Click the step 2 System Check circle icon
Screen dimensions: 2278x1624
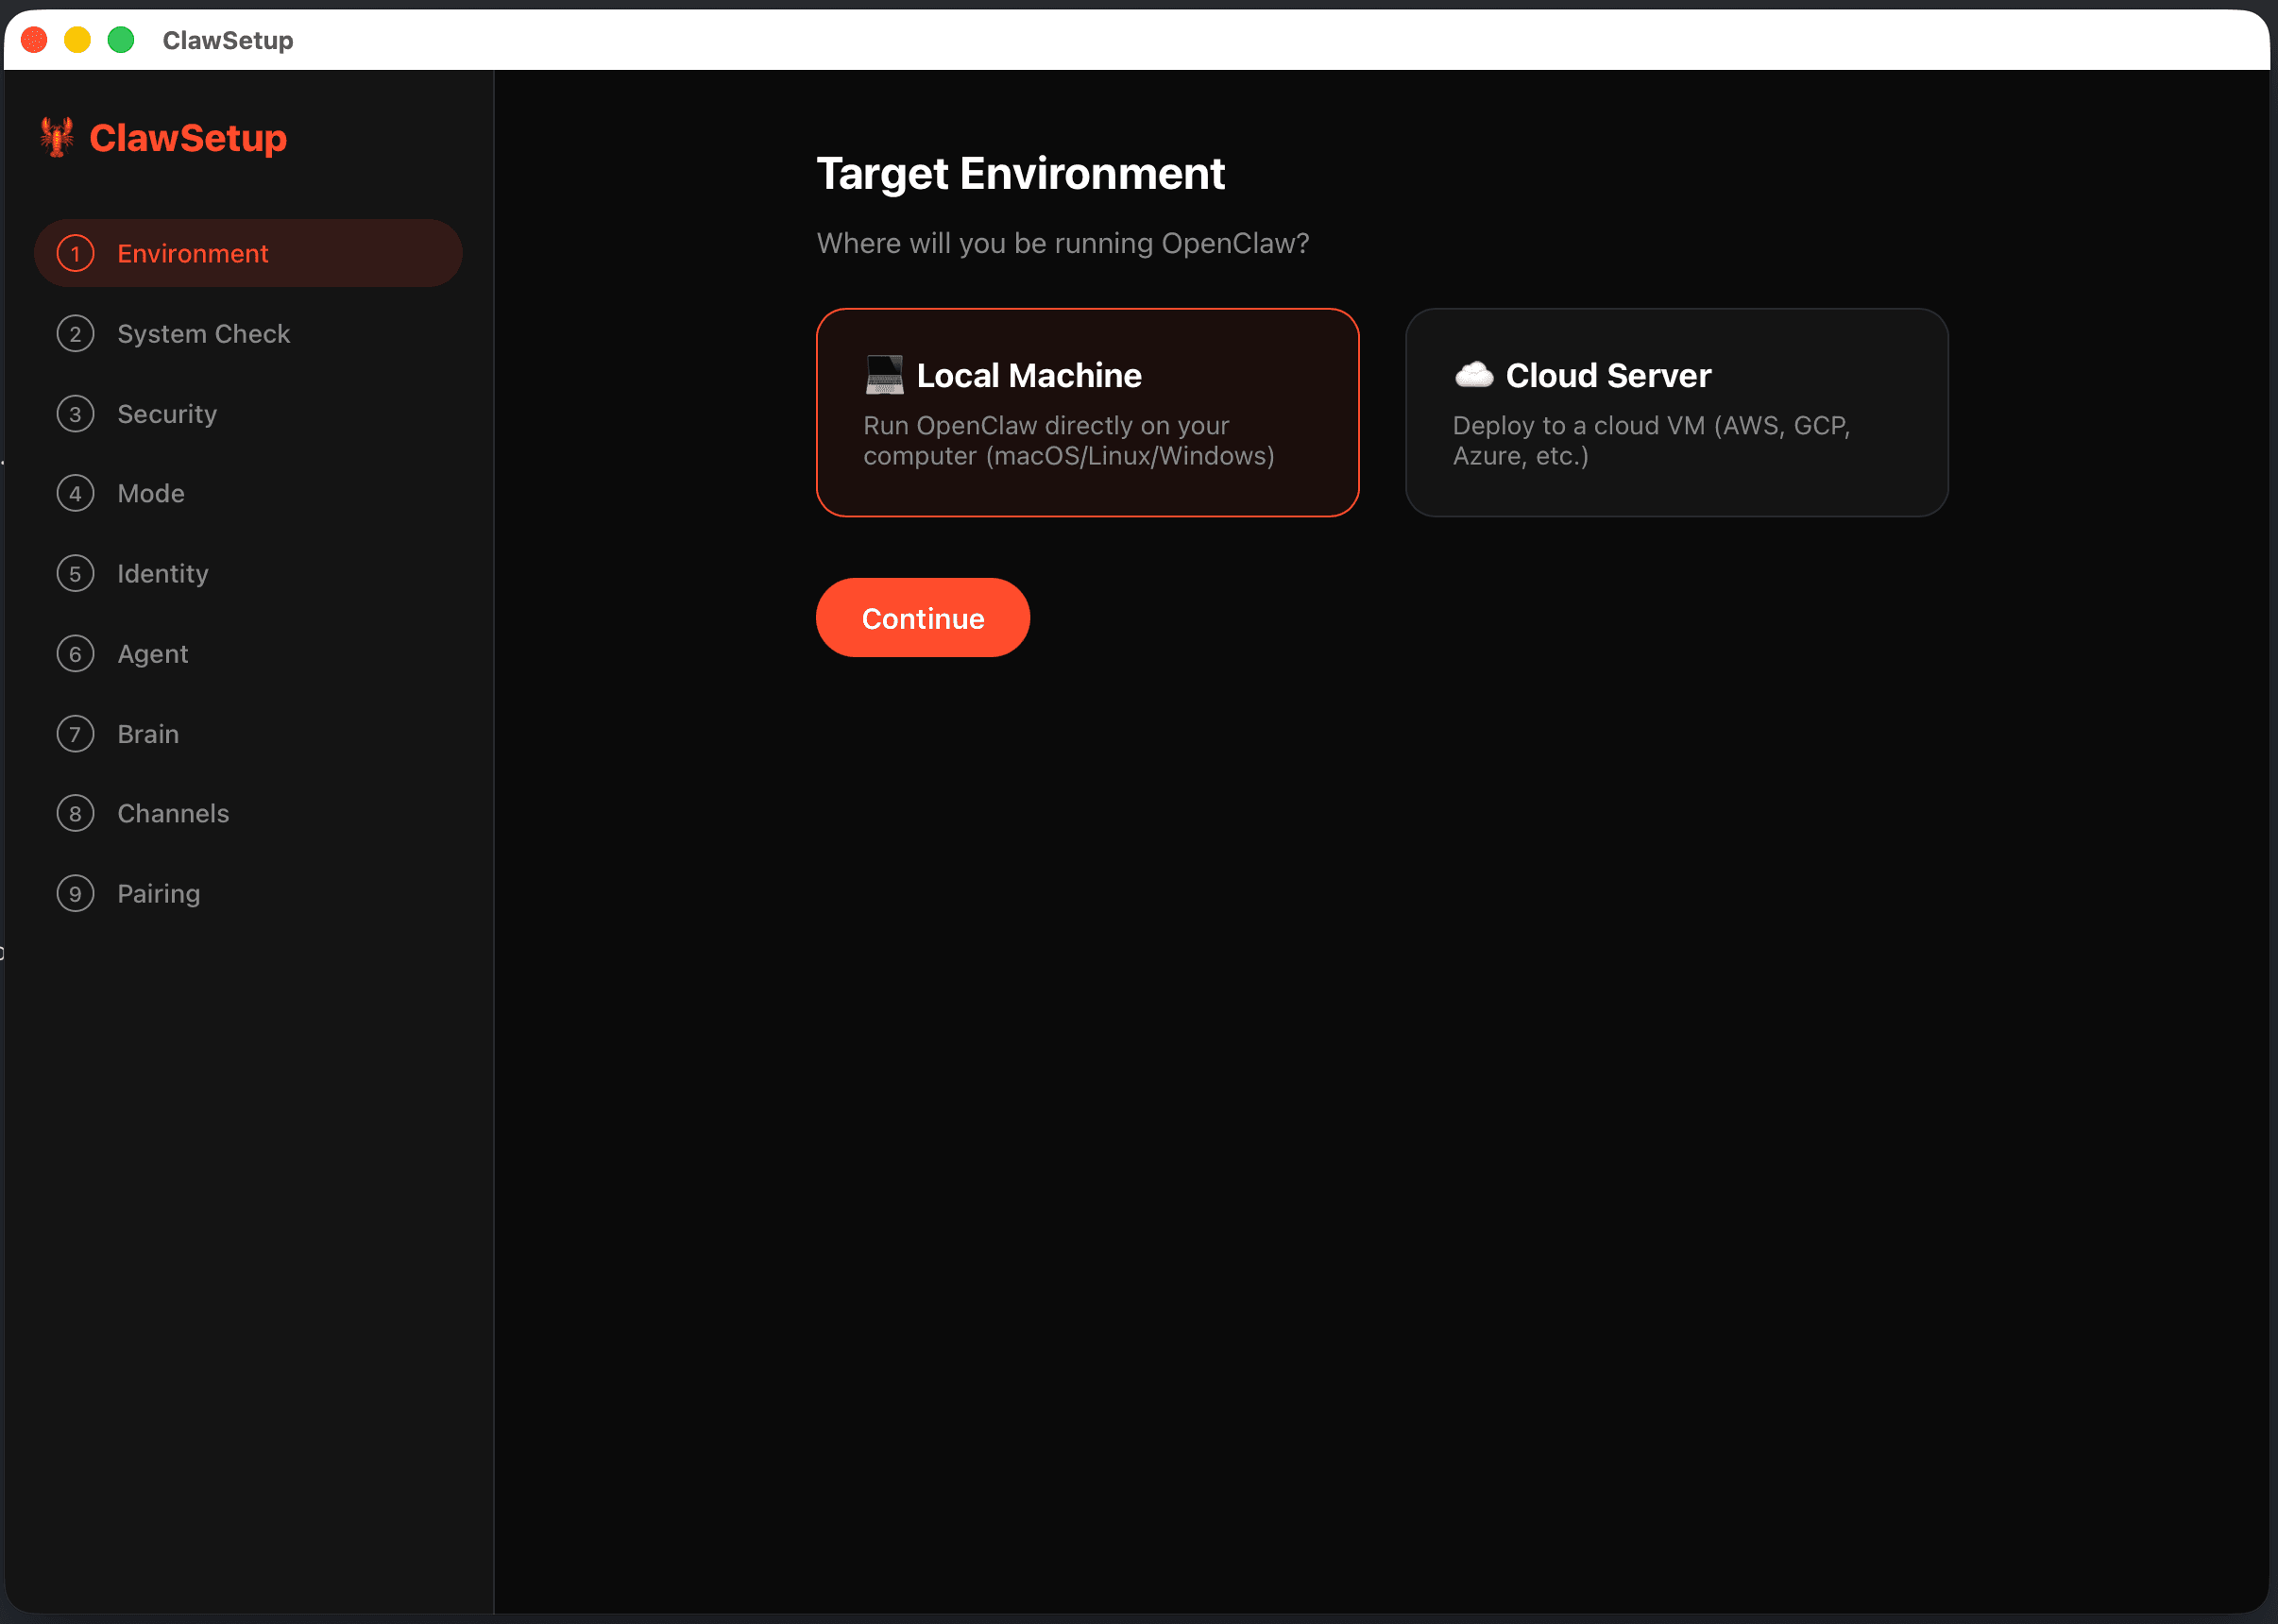coord(76,333)
